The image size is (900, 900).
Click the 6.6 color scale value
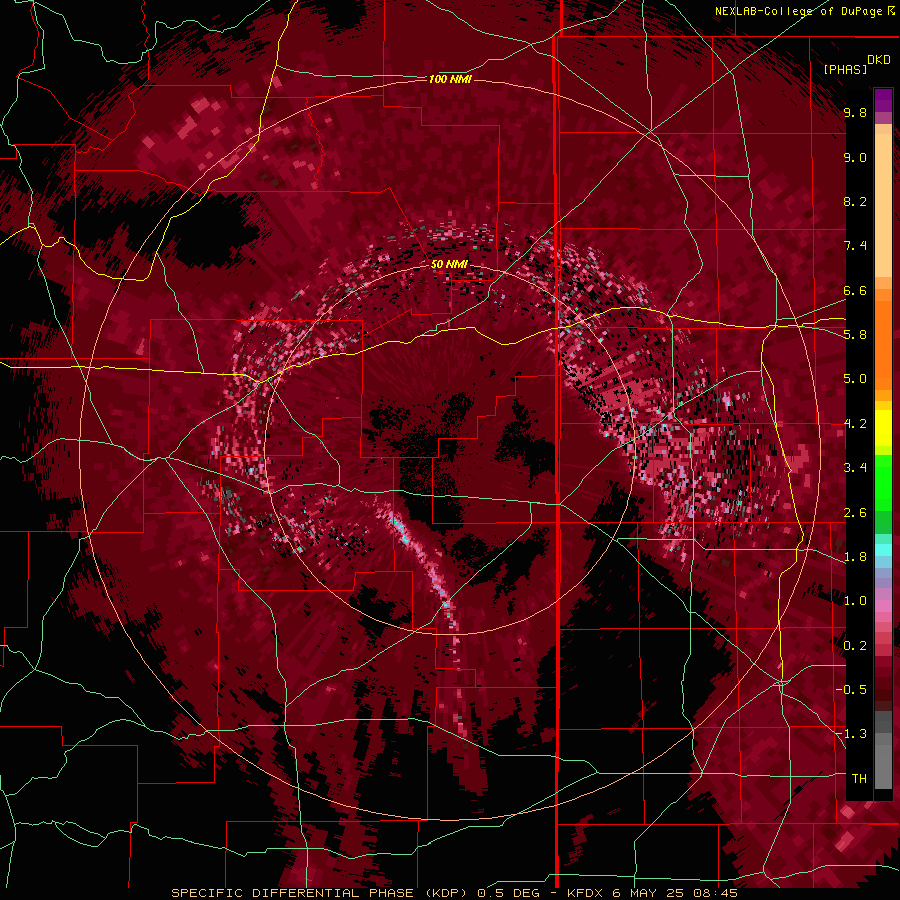pos(855,290)
